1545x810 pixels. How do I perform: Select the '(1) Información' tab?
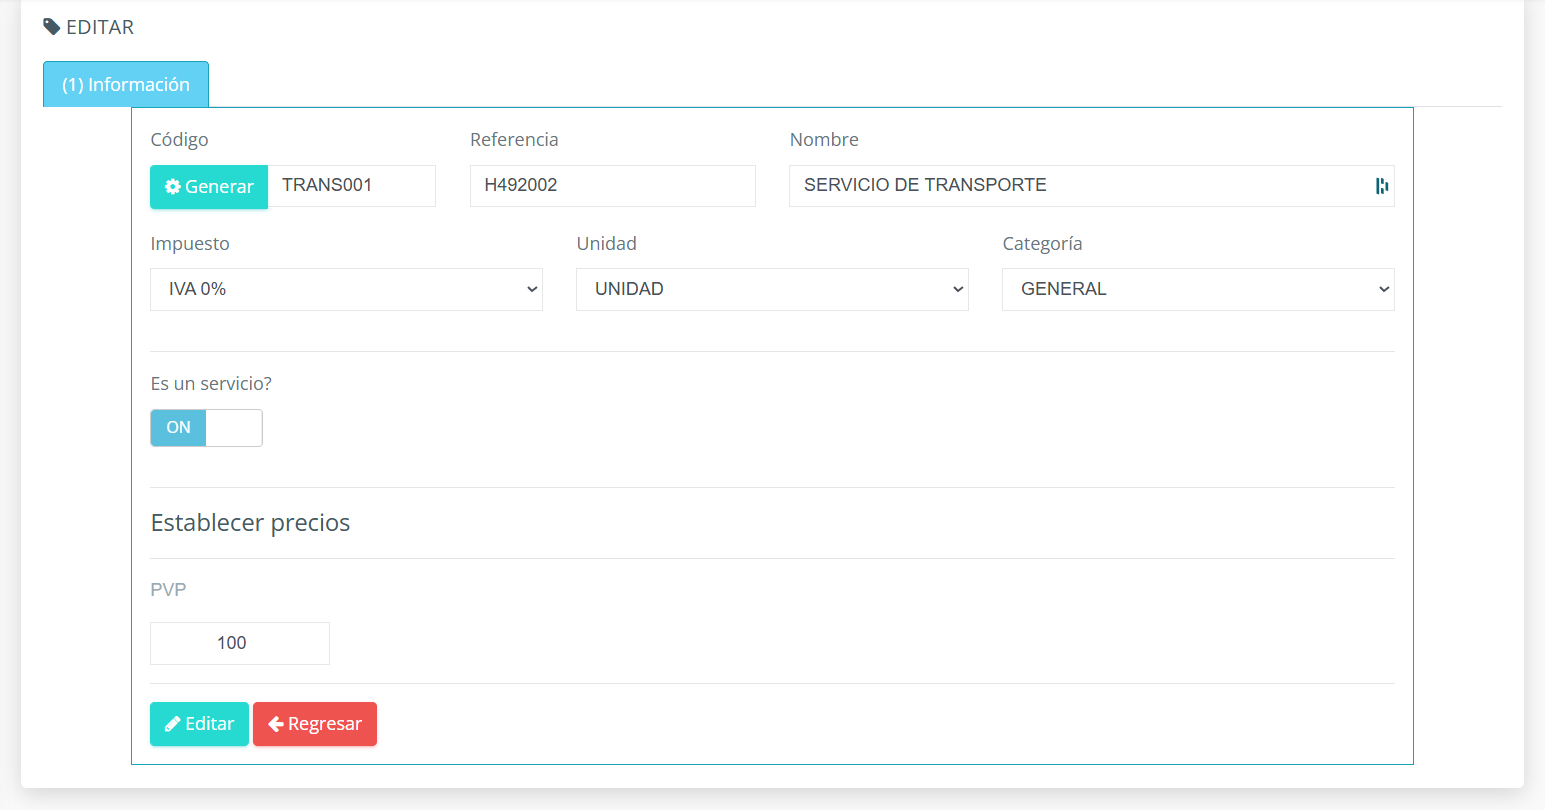(x=126, y=84)
